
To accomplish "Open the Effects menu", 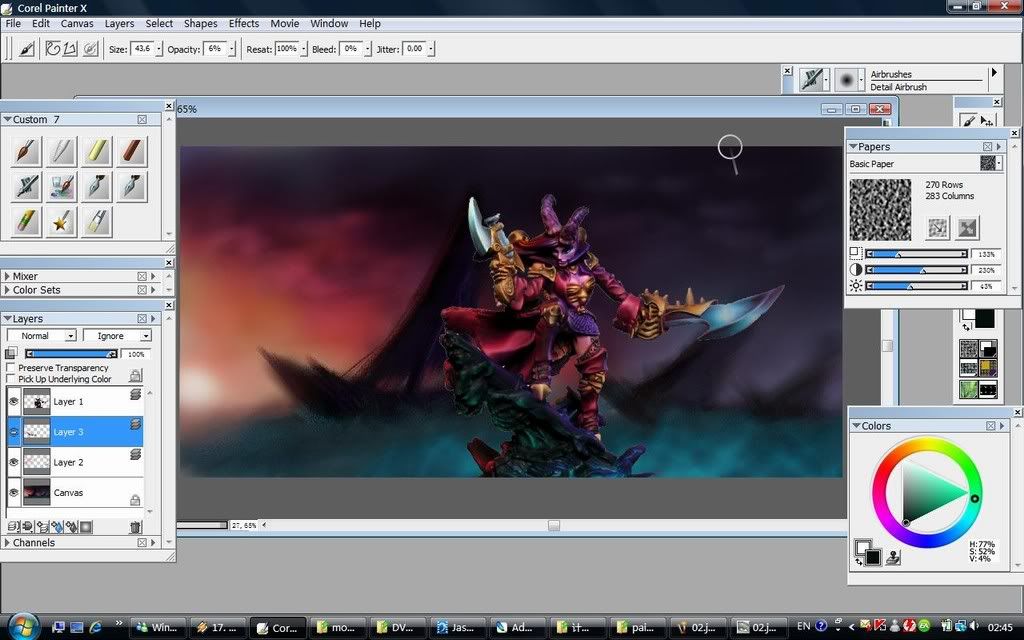I will pyautogui.click(x=244, y=24).
